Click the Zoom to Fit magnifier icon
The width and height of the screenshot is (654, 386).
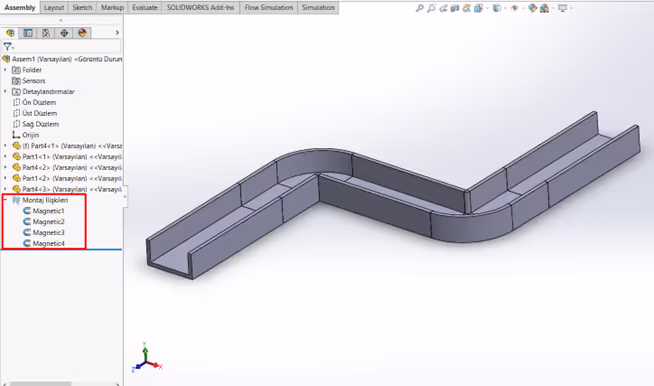click(x=420, y=8)
